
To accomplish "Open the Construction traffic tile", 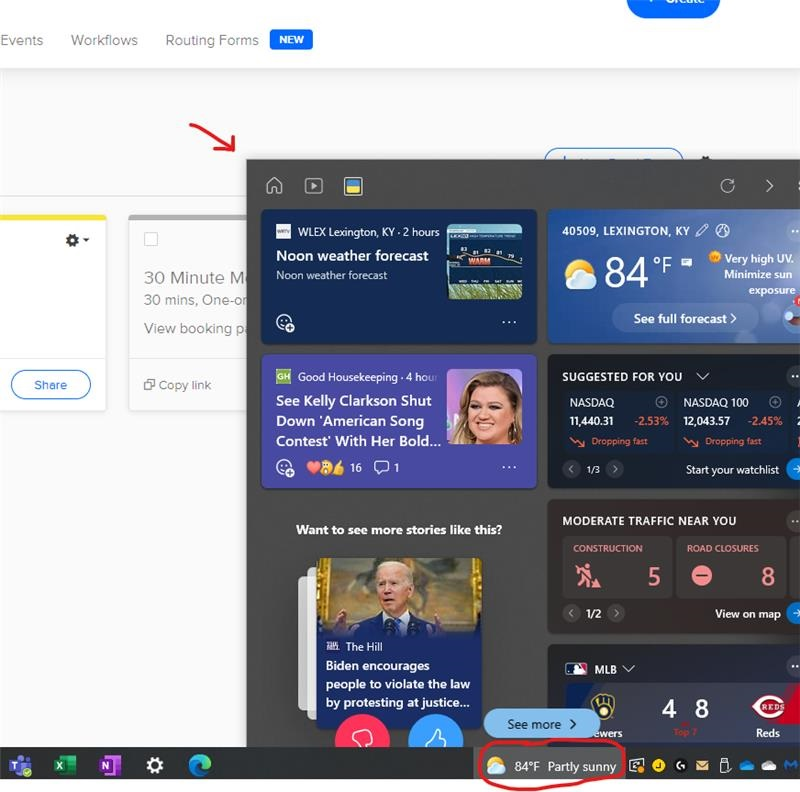I will pos(617,567).
